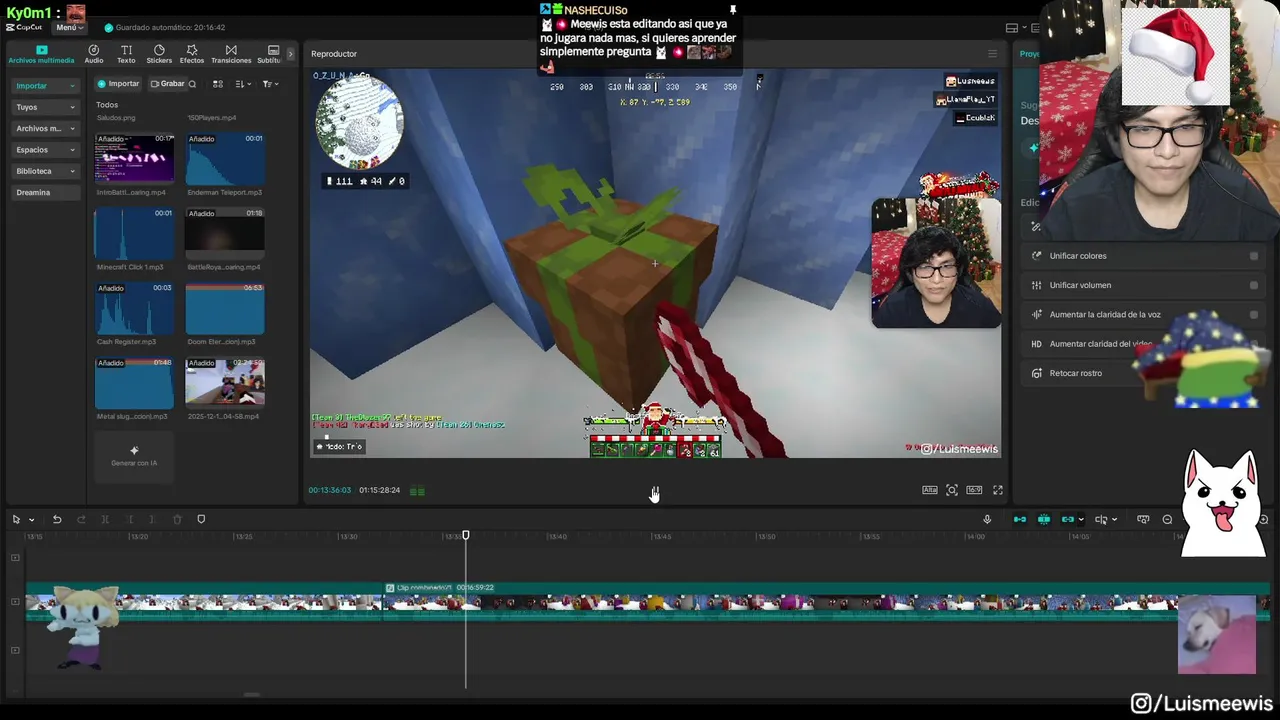1280x720 pixels.
Task: Click the green audio level indicator
Action: 417,491
